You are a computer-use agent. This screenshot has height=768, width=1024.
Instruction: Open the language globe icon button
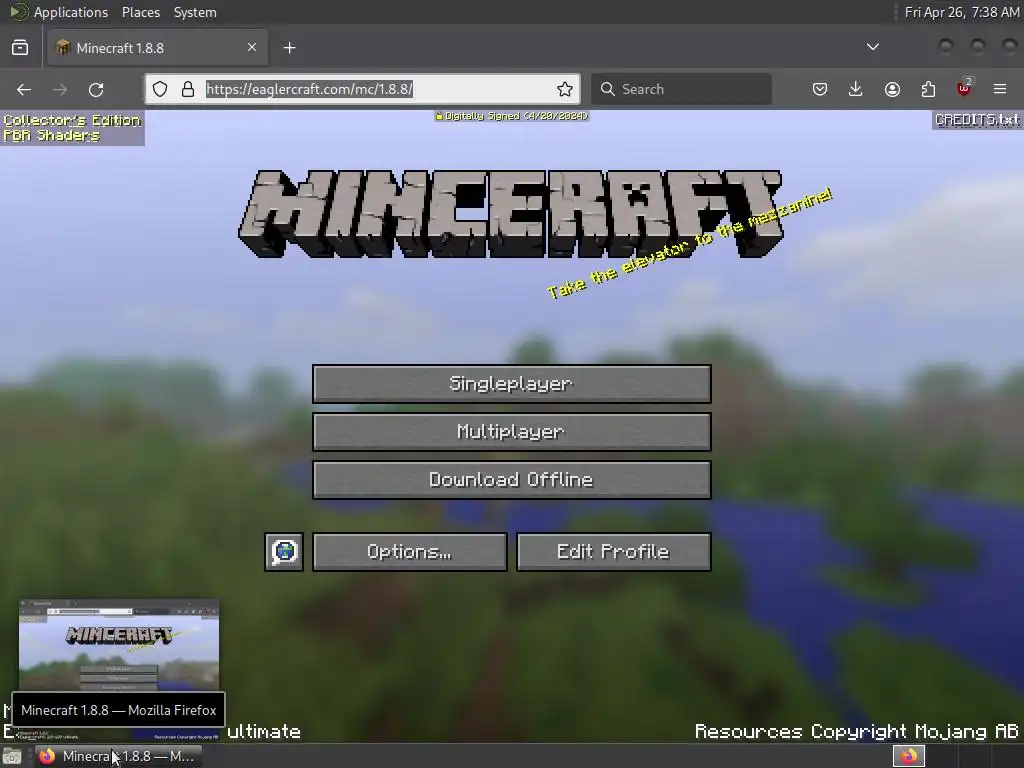pos(284,552)
